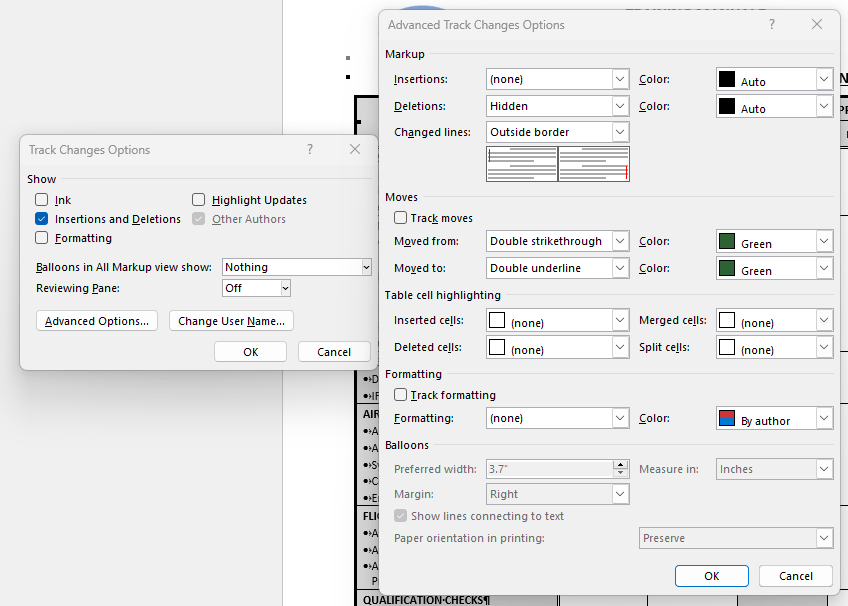Click QUALIFICATION CHECKS text in the document
Screen dimensions: 848x606
(427, 600)
